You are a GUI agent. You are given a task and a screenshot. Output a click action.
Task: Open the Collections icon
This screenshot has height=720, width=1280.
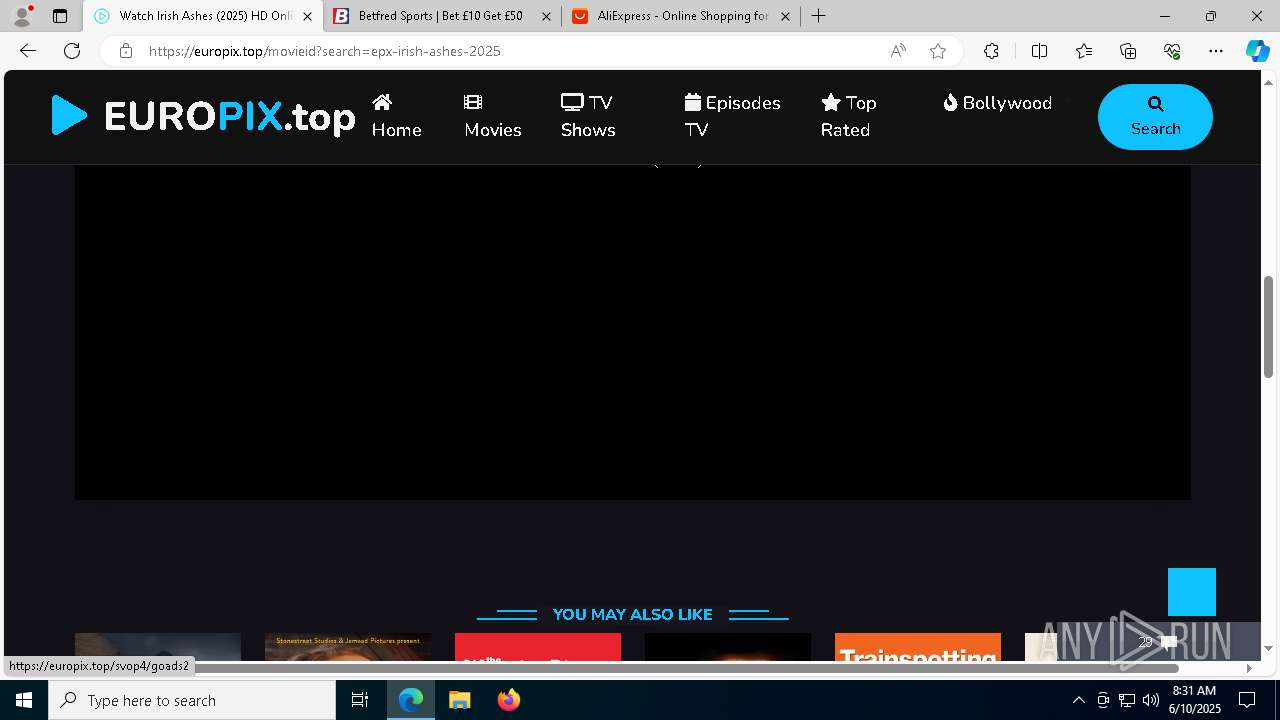[1128, 51]
